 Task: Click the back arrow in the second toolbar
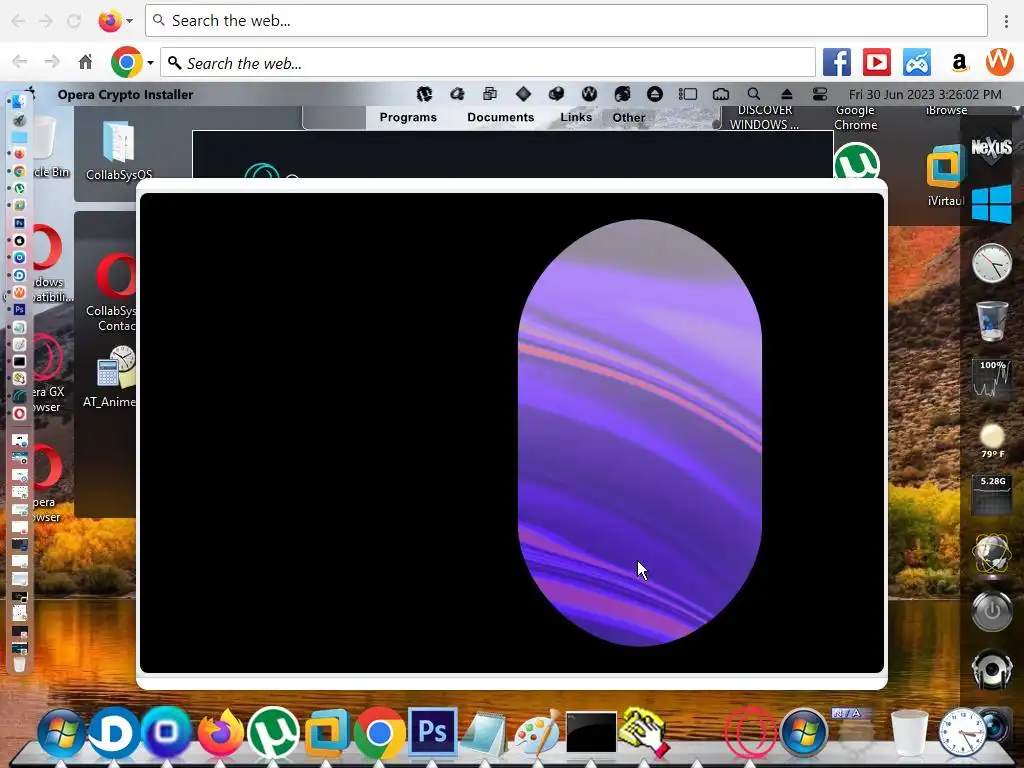pos(20,63)
